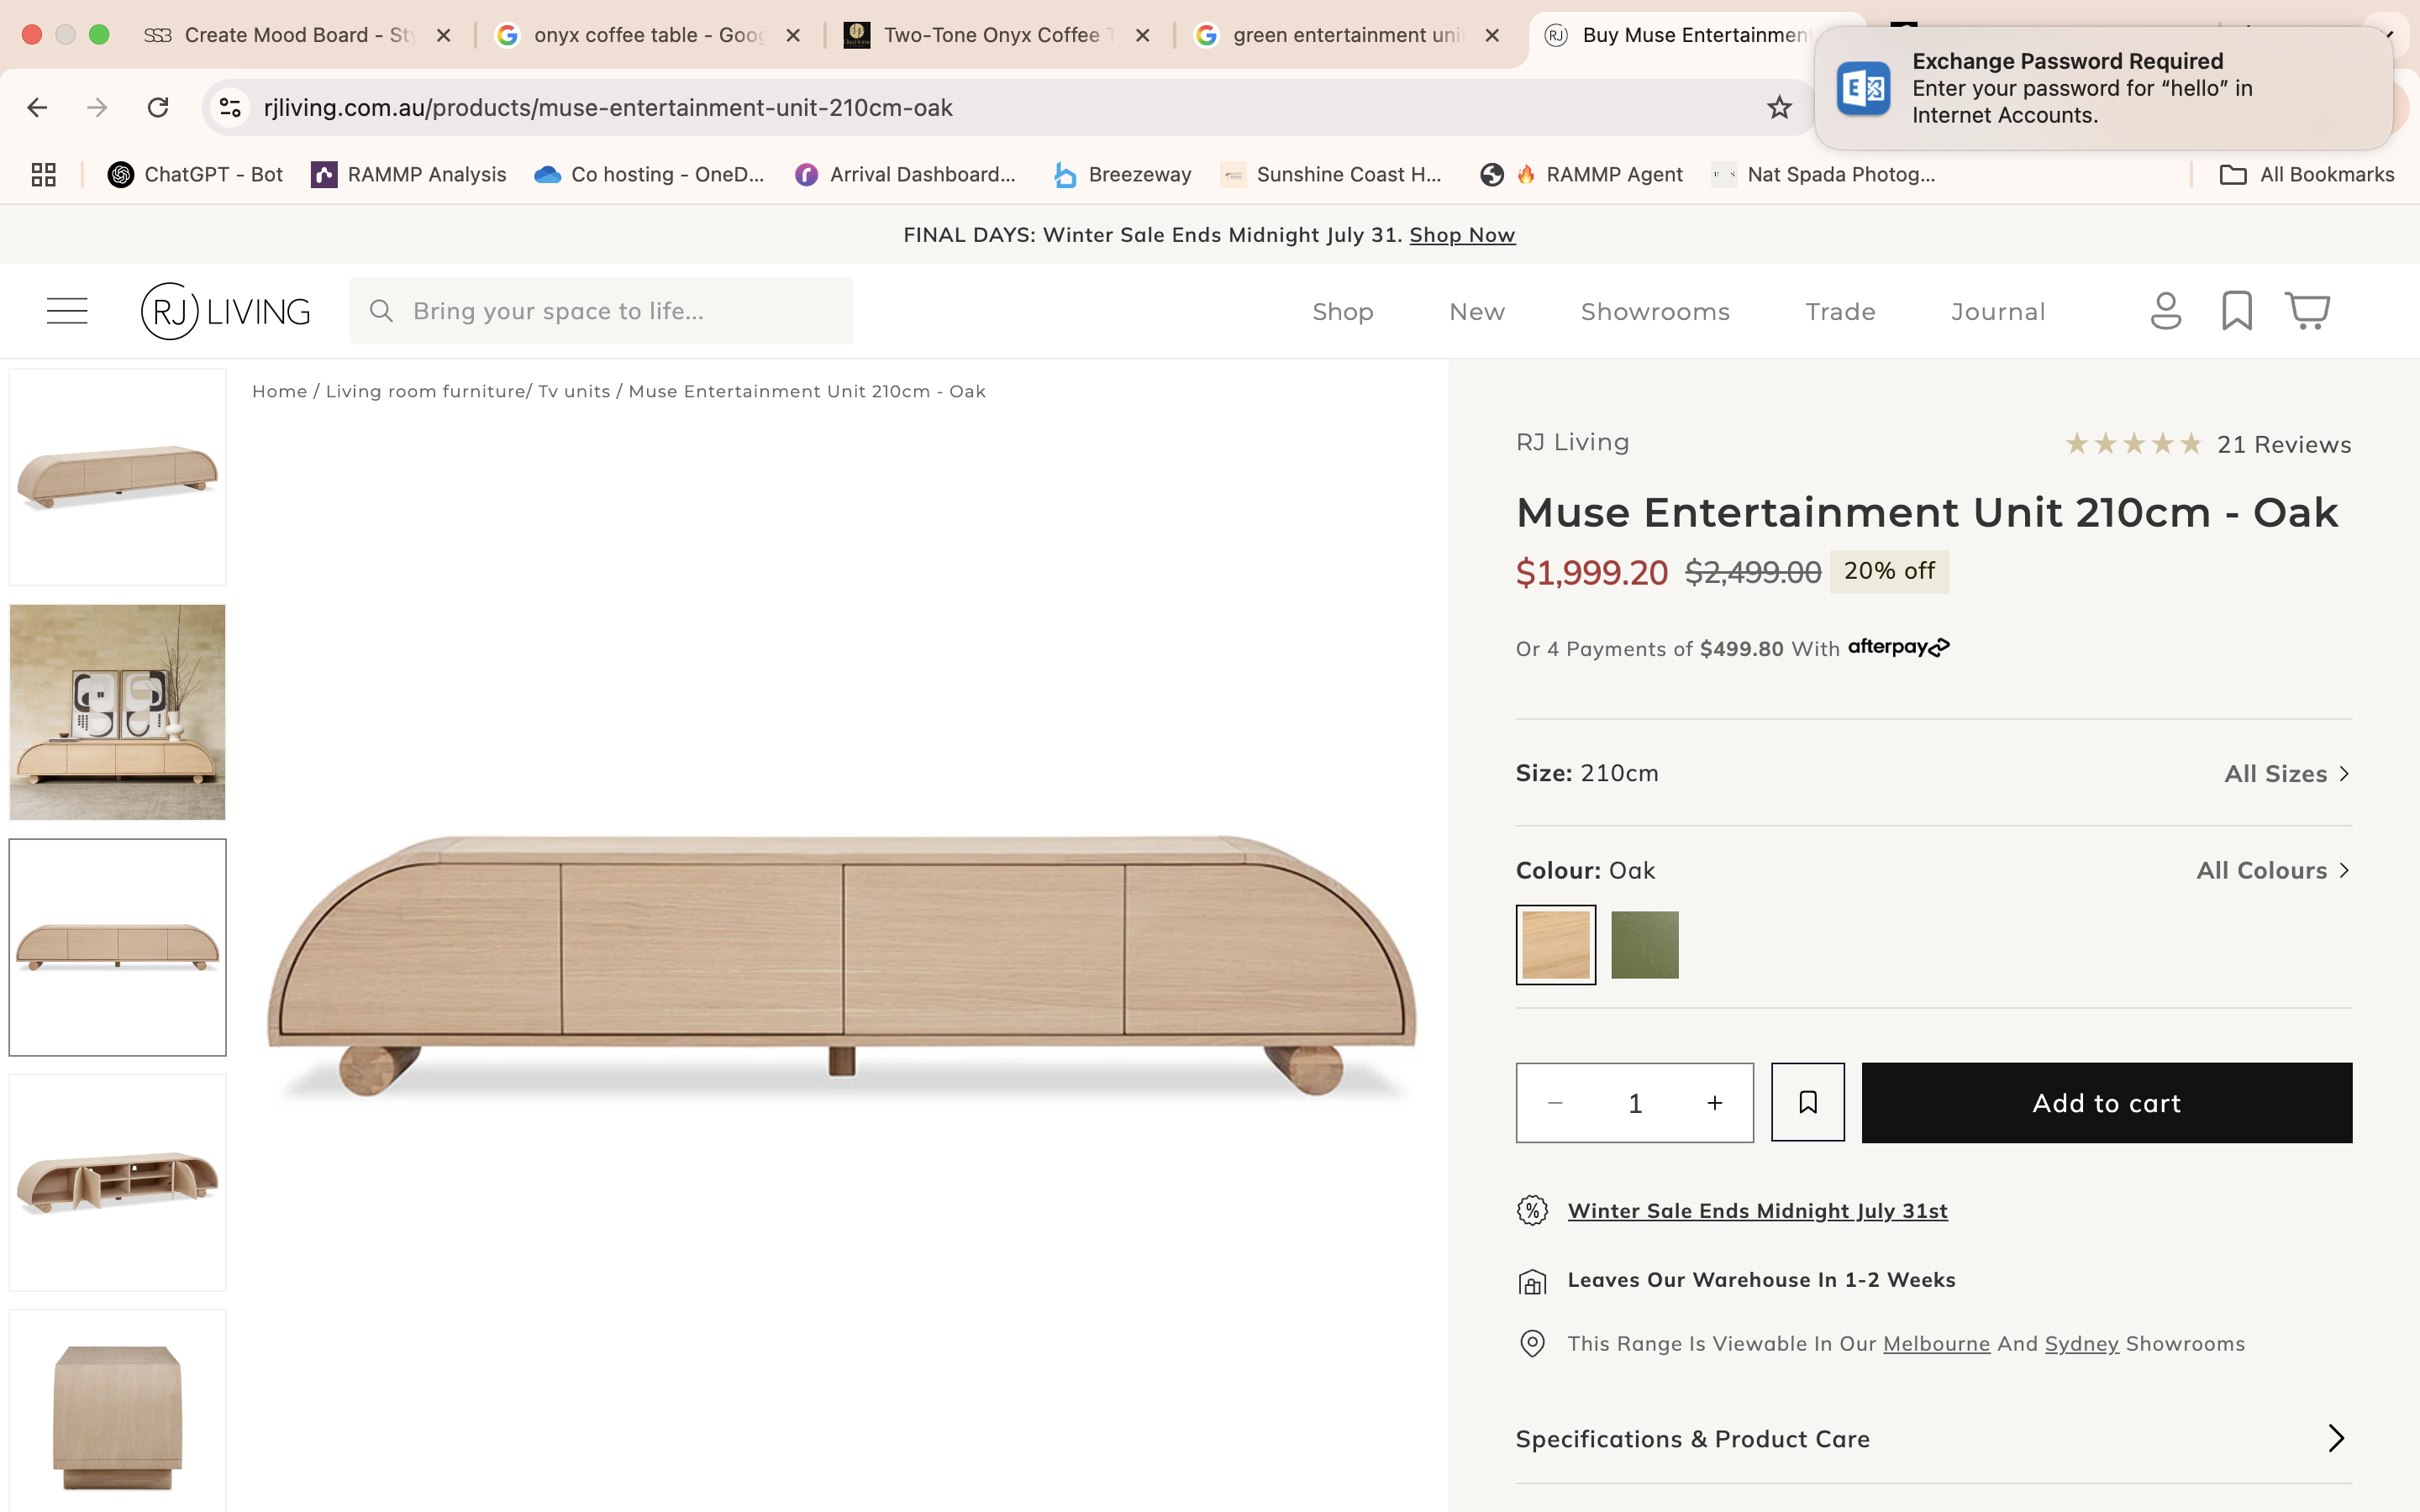The width and height of the screenshot is (2420, 1512).
Task: Expand Specifications & Product Care section
Action: pos(1933,1438)
